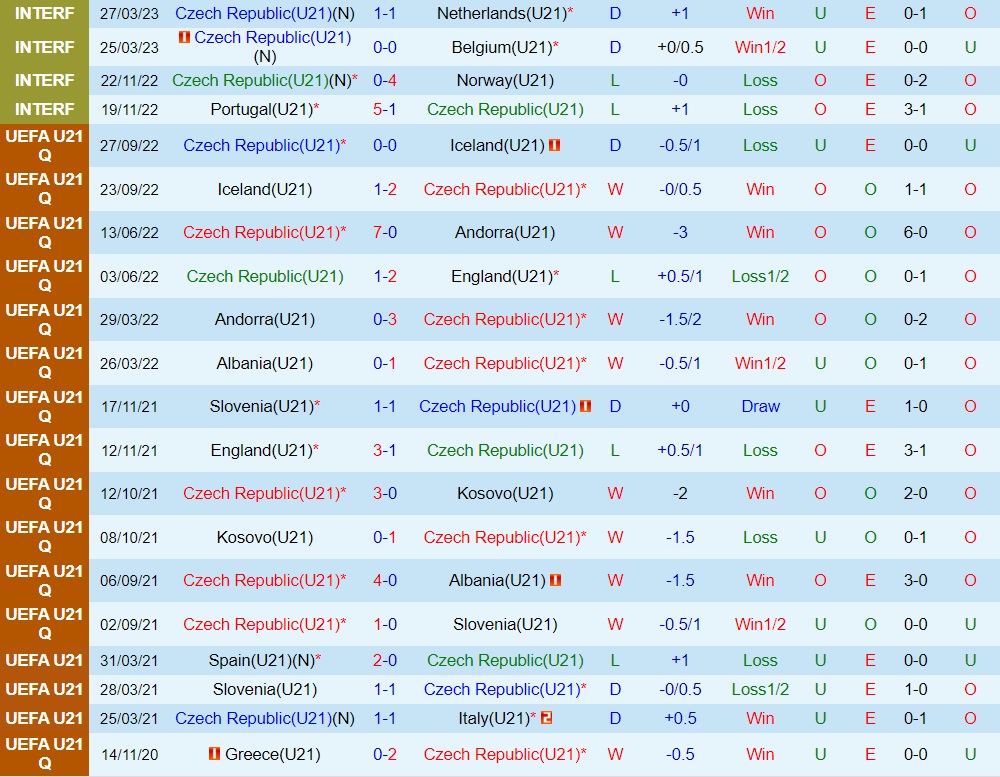
Task: Click the +0/0.5 handicap on Belgium row
Action: [x=680, y=47]
